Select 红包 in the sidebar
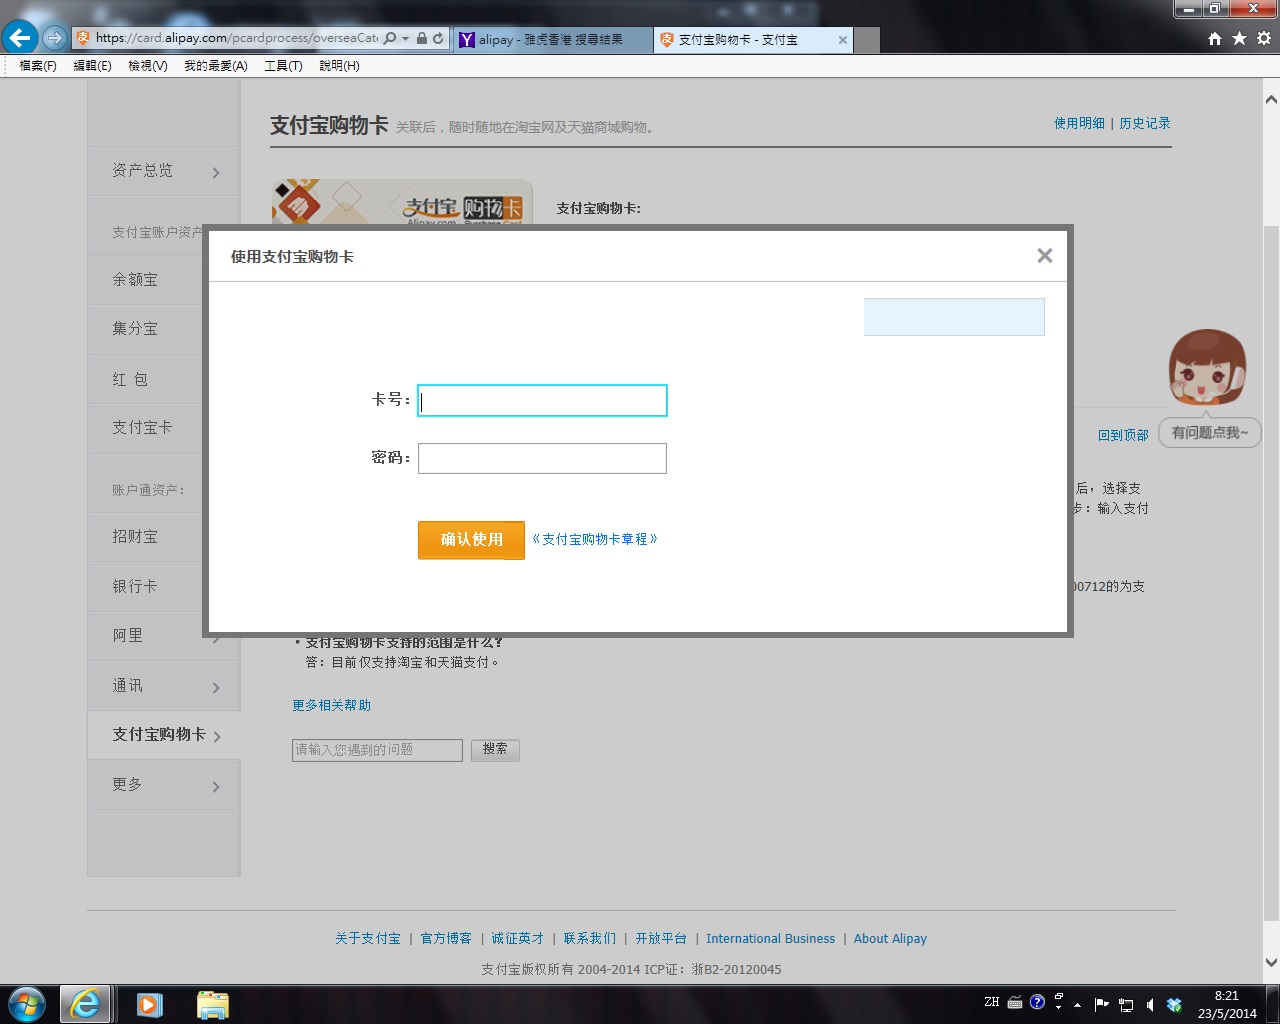 pyautogui.click(x=130, y=379)
